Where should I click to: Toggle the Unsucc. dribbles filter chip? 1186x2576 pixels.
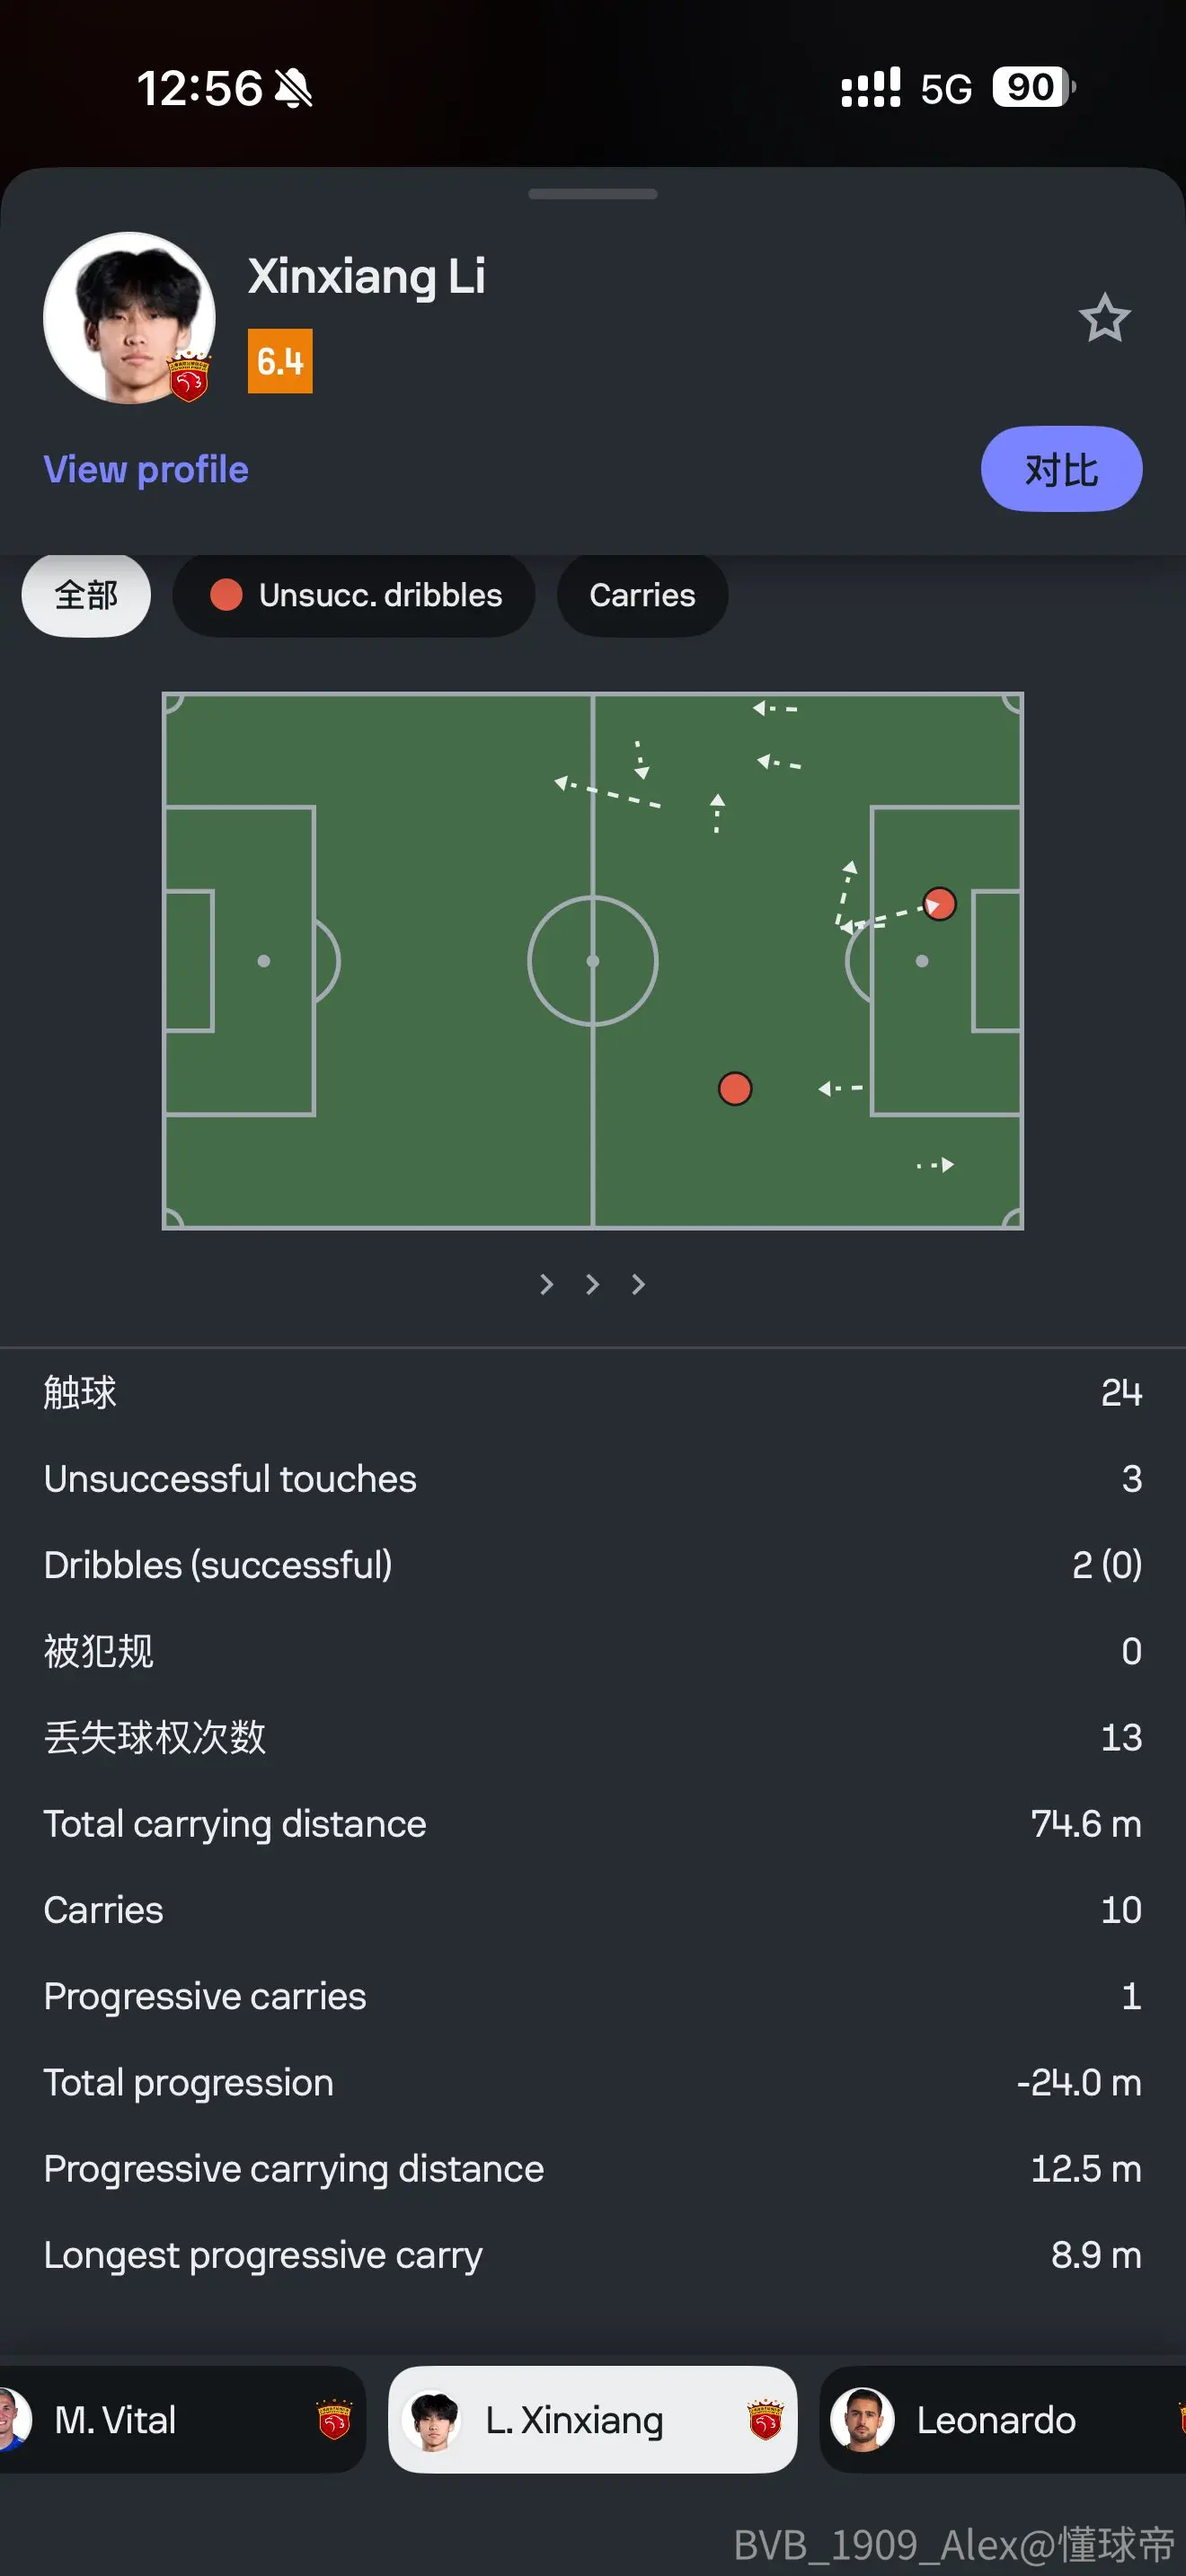[x=354, y=595]
